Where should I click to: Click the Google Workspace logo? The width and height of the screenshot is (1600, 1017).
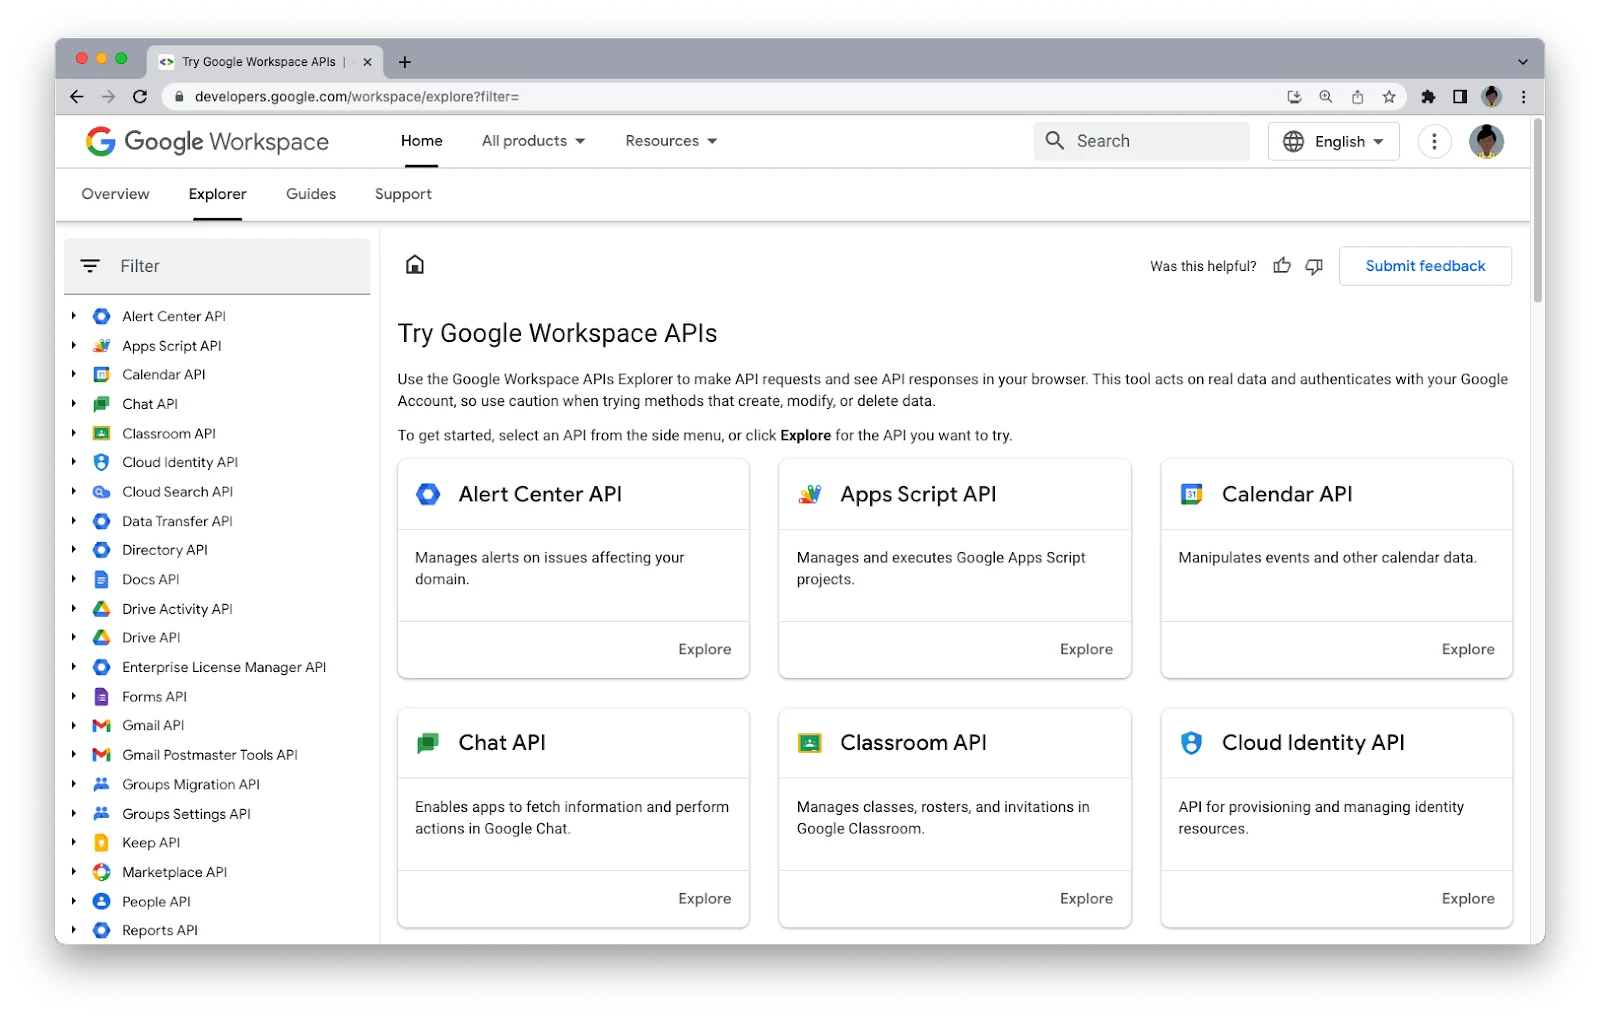tap(207, 142)
